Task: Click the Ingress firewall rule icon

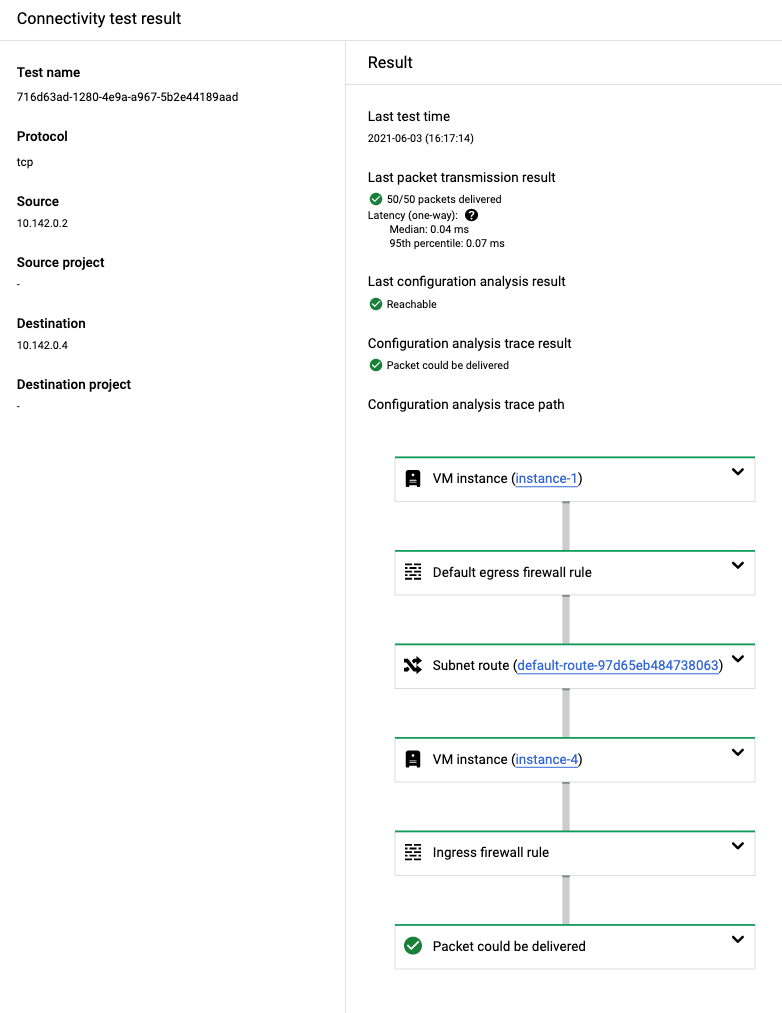Action: point(412,853)
